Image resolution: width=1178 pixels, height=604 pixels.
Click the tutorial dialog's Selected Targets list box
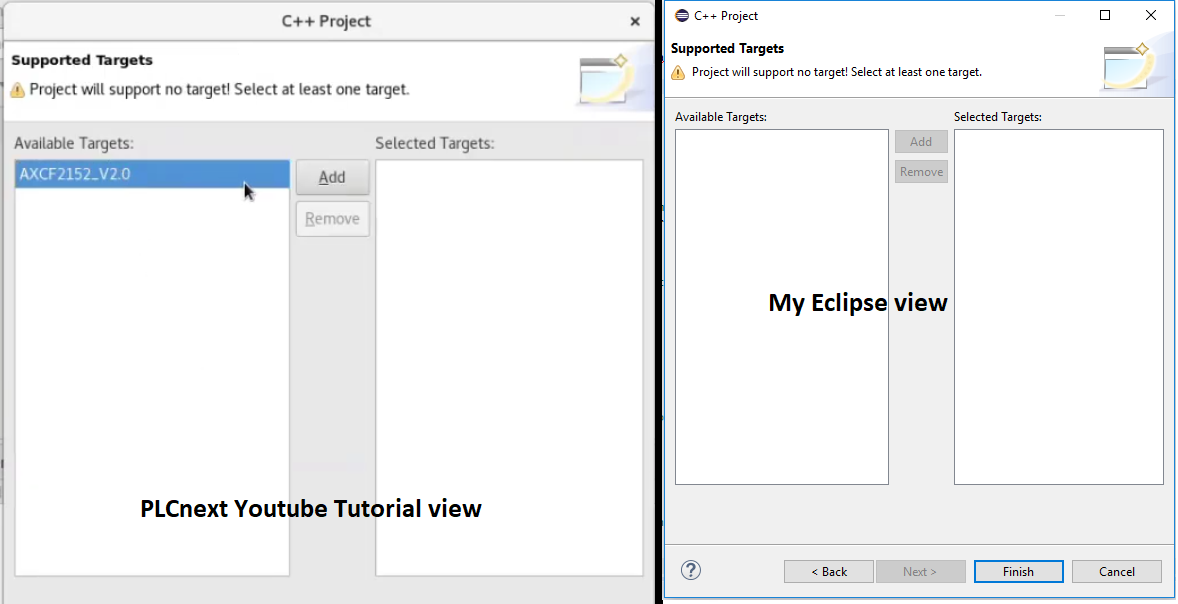(509, 367)
